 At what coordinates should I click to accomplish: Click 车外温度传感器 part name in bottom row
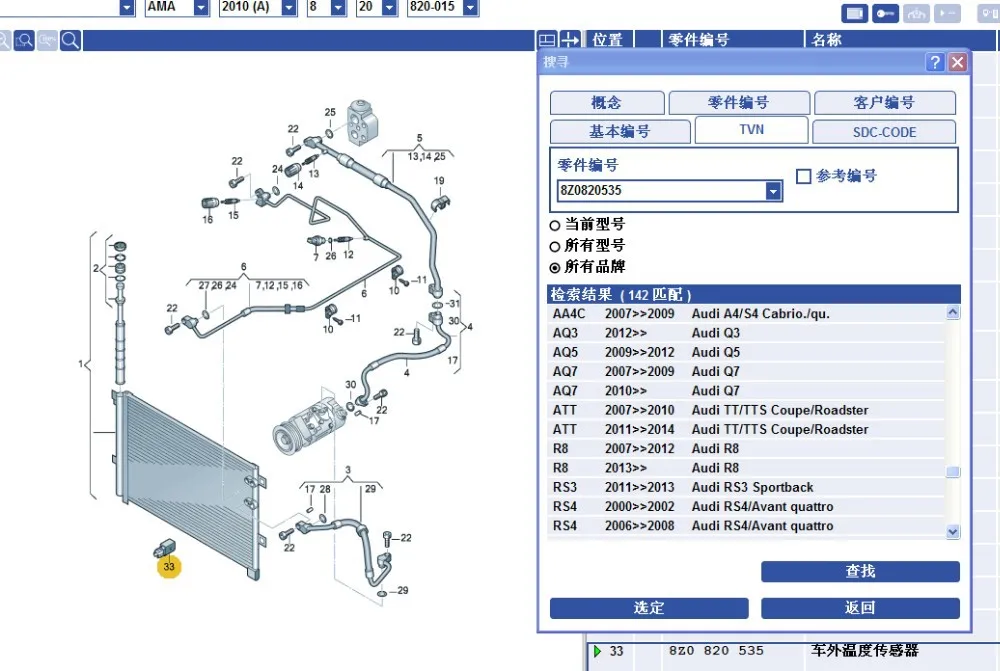pyautogui.click(x=865, y=651)
